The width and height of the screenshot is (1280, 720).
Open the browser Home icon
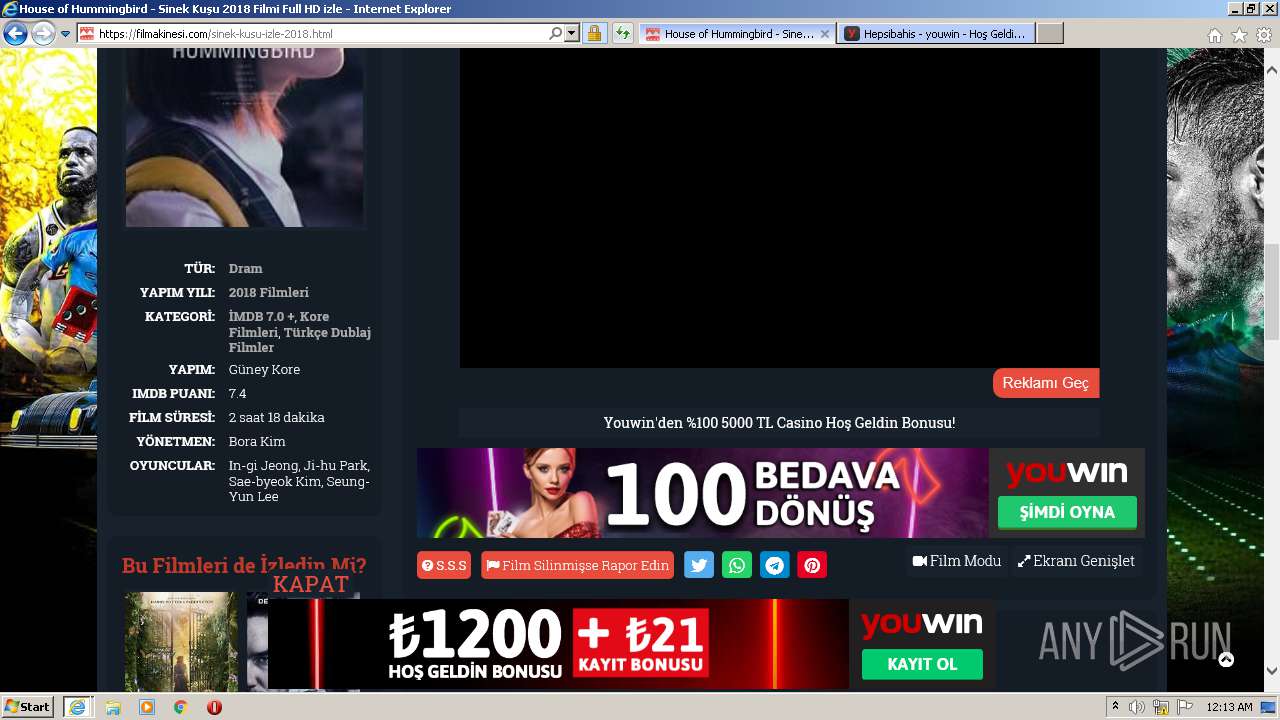pyautogui.click(x=1214, y=35)
